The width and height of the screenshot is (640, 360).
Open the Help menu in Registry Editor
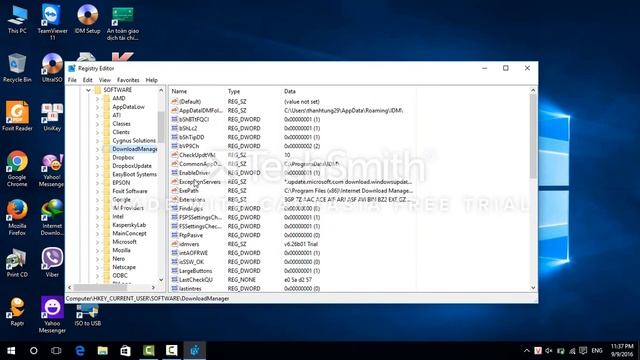[151, 80]
